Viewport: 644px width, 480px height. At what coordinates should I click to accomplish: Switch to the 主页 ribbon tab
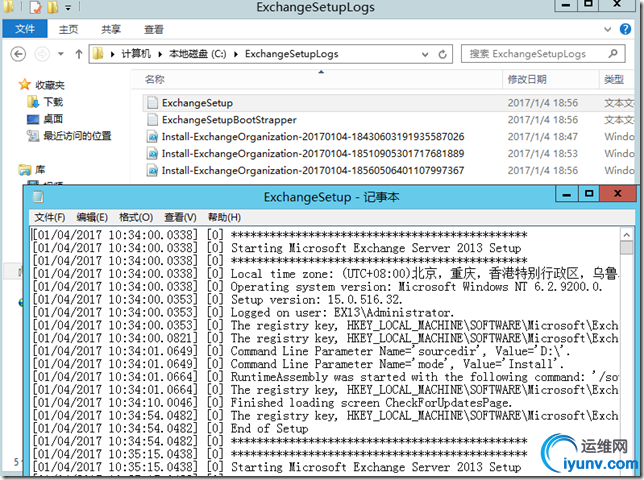tap(68, 30)
